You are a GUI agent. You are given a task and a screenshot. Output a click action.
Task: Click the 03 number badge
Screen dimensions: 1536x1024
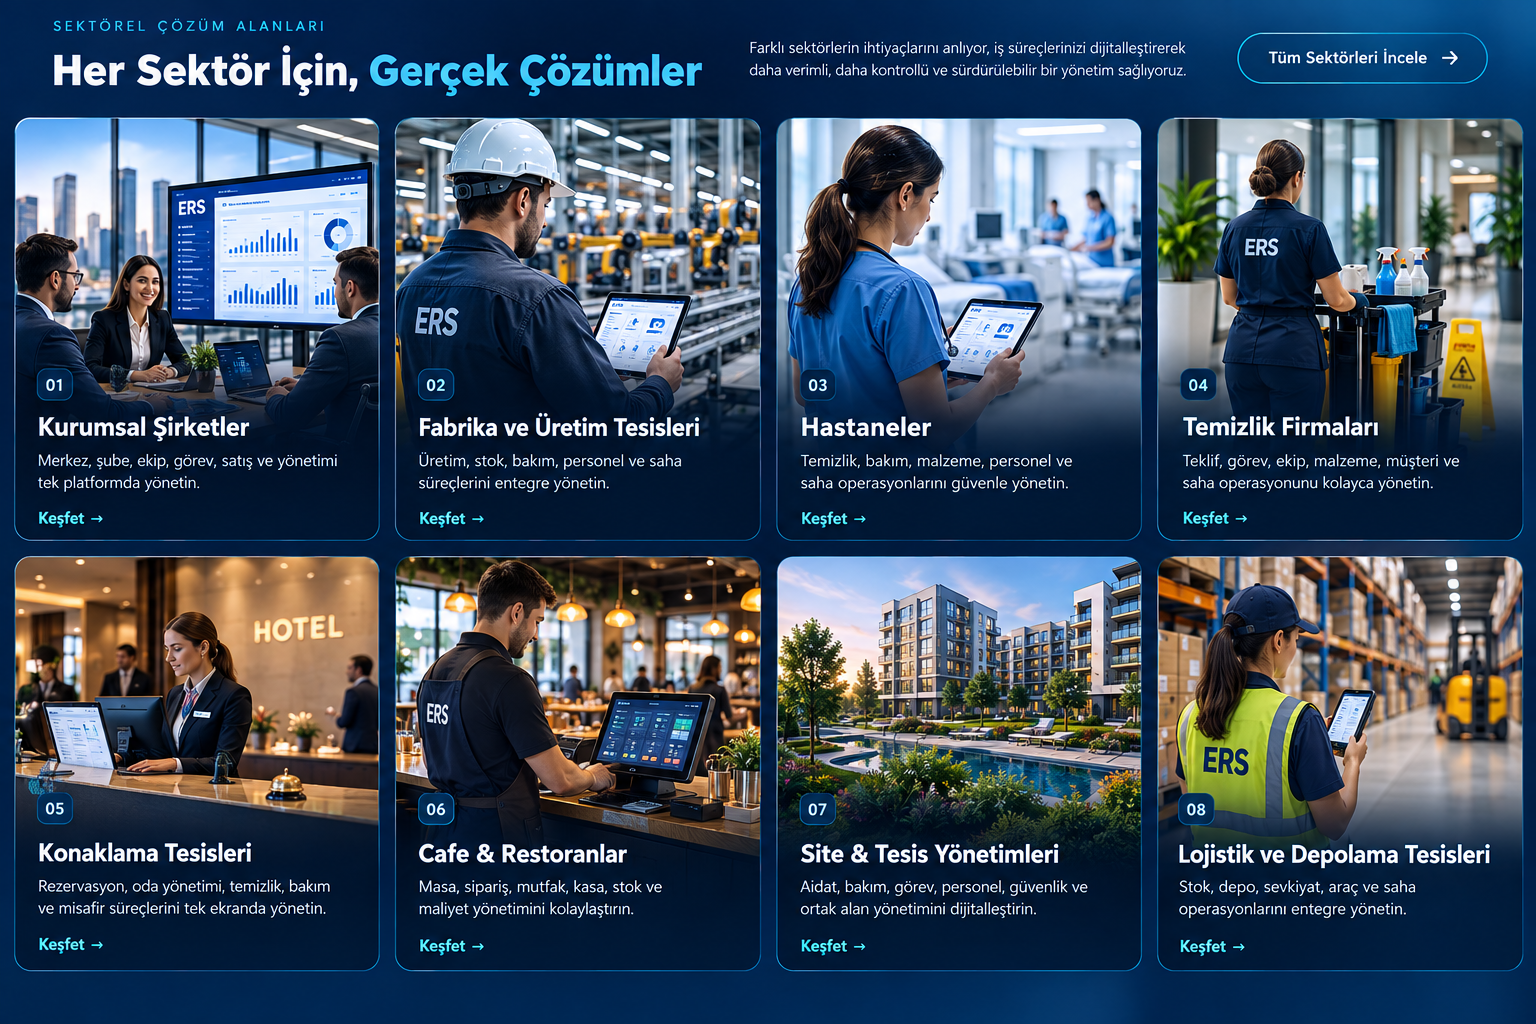818,385
